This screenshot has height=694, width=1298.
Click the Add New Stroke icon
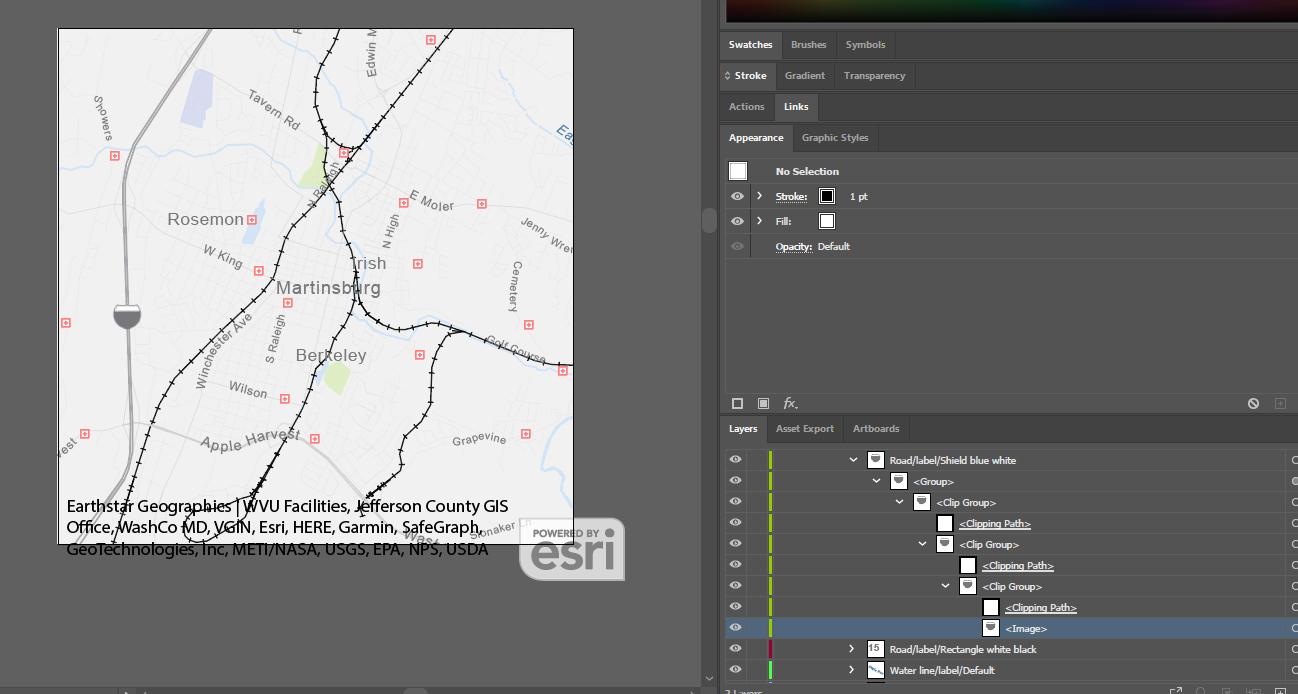(x=737, y=403)
